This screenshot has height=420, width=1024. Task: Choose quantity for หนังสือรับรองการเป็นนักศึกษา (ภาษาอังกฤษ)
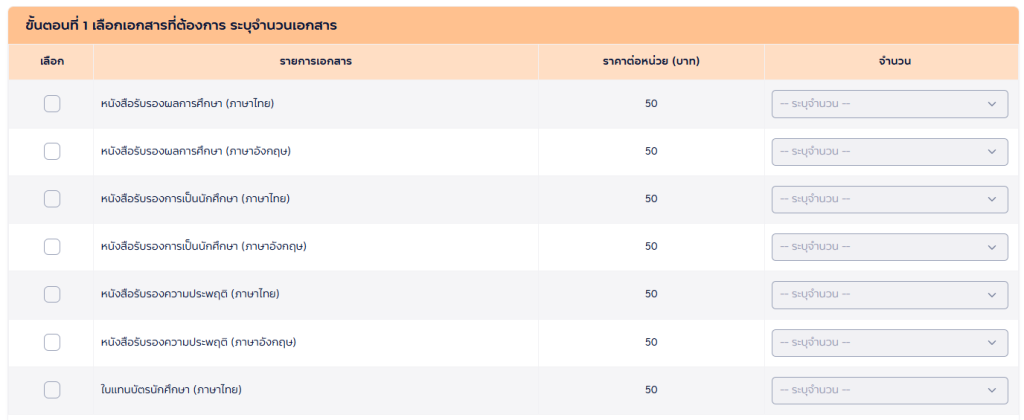click(x=889, y=247)
